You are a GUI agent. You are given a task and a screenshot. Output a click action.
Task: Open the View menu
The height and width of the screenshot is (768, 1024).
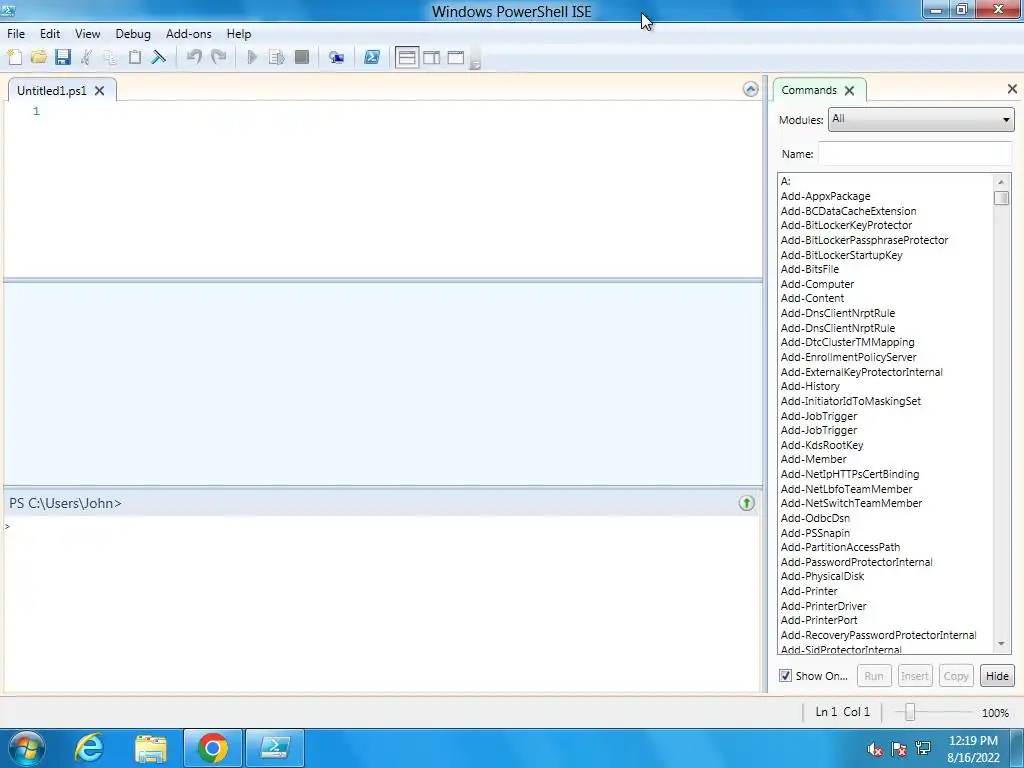(88, 34)
